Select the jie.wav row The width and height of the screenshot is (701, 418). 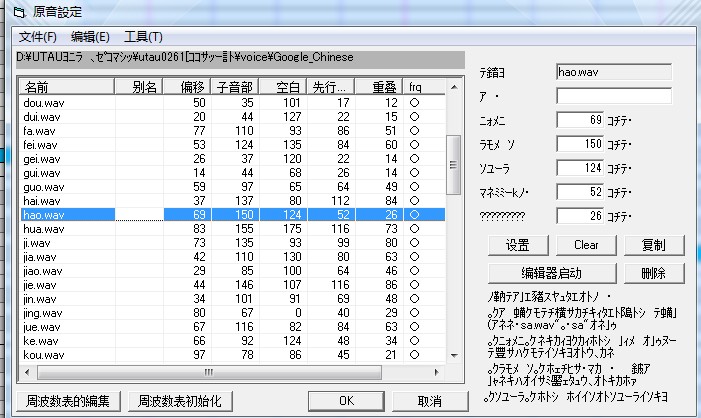[232, 285]
